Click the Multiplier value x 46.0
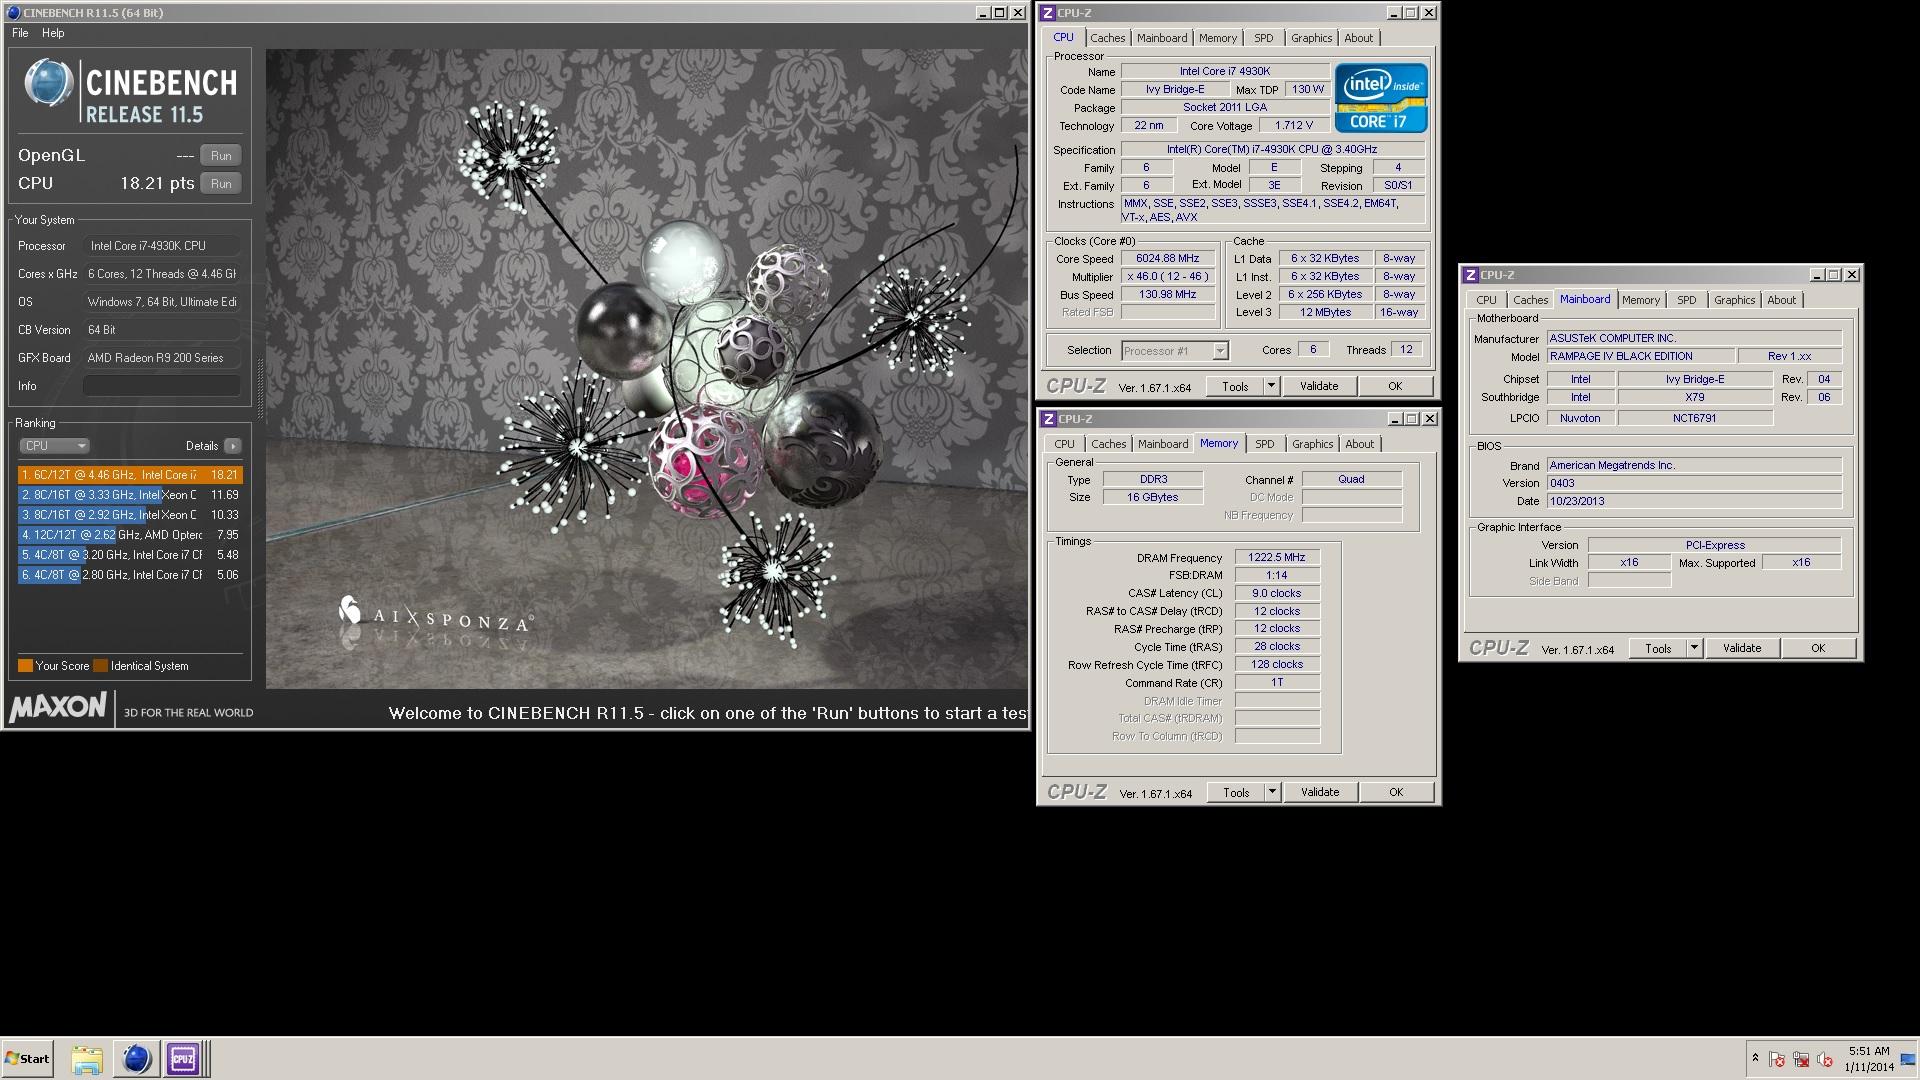The image size is (1920, 1080). pos(1168,277)
